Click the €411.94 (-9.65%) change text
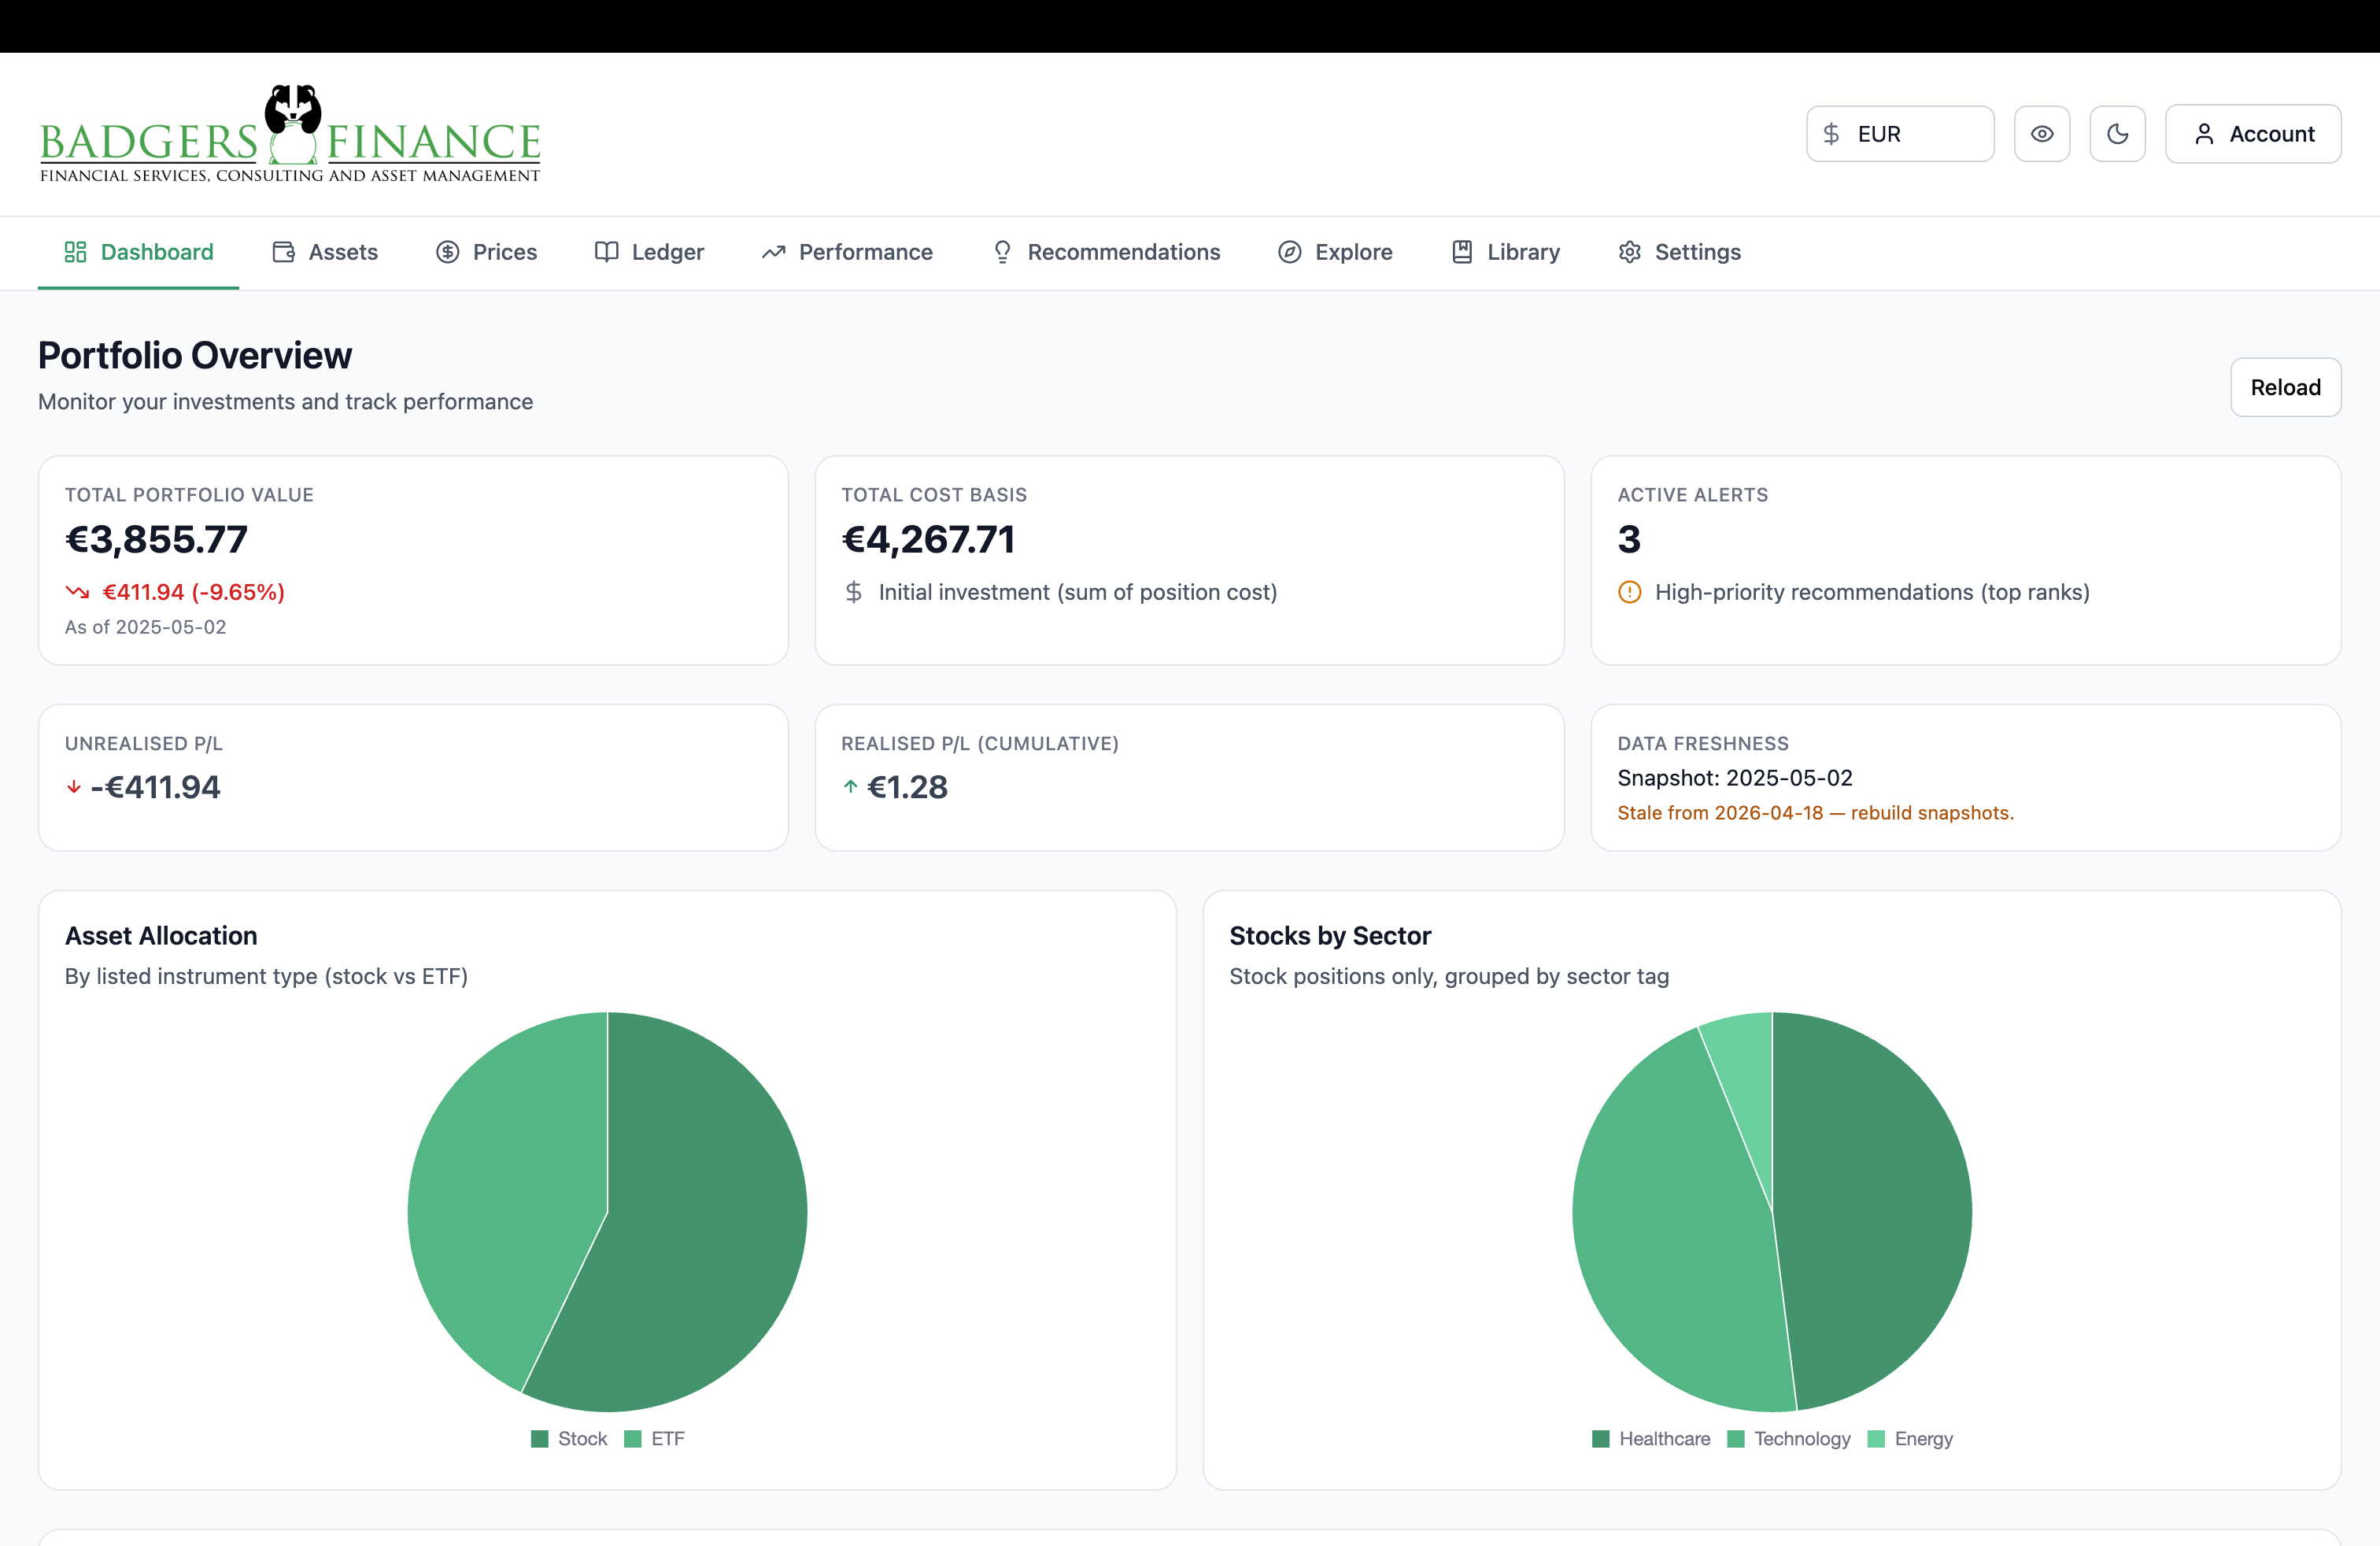 [x=194, y=592]
